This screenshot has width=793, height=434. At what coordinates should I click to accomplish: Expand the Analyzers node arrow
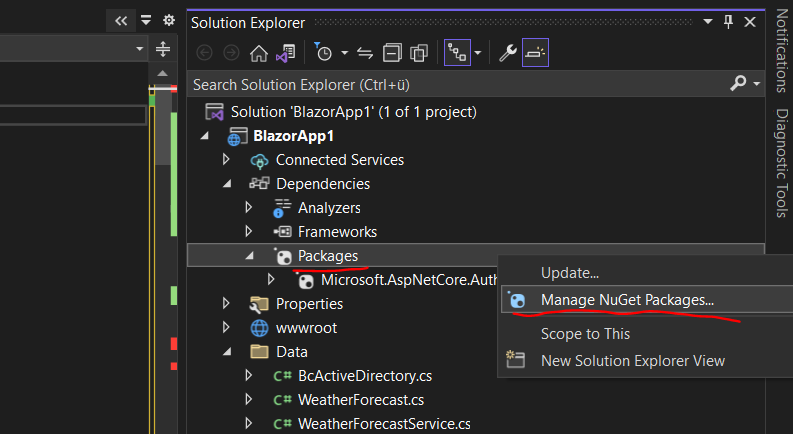coord(248,207)
